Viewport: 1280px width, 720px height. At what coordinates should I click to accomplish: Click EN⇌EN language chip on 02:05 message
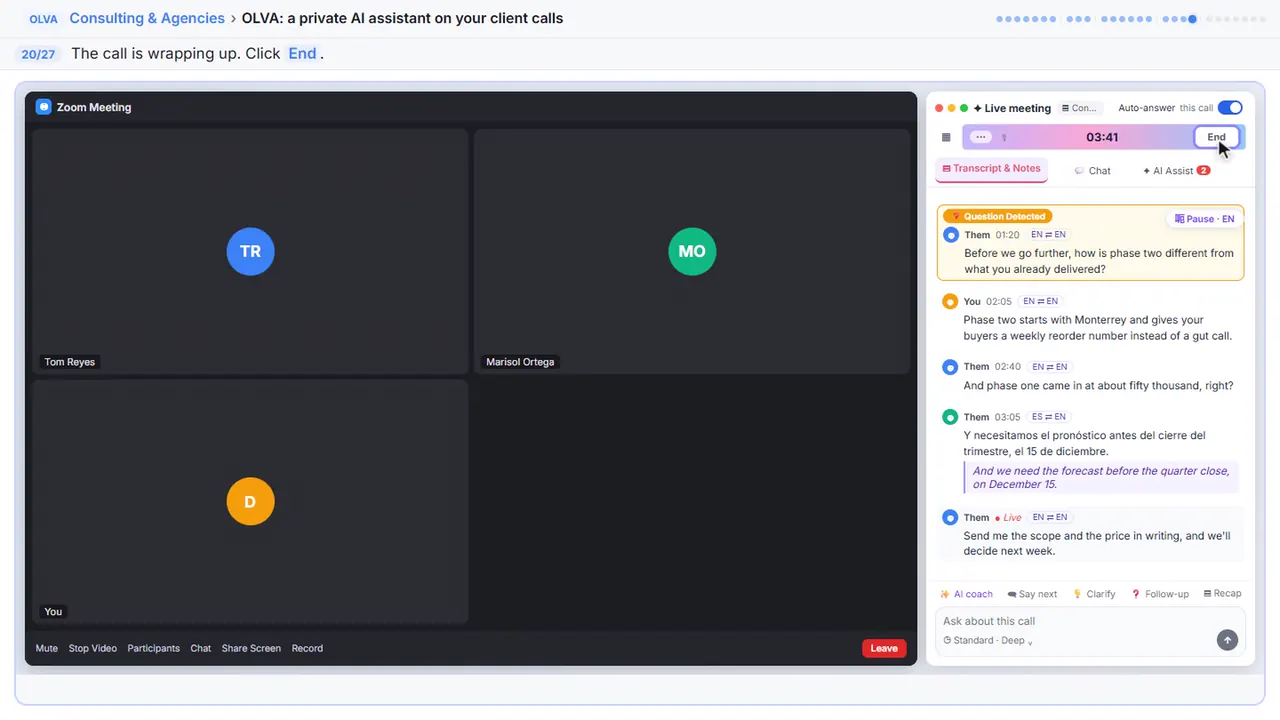tap(1040, 301)
